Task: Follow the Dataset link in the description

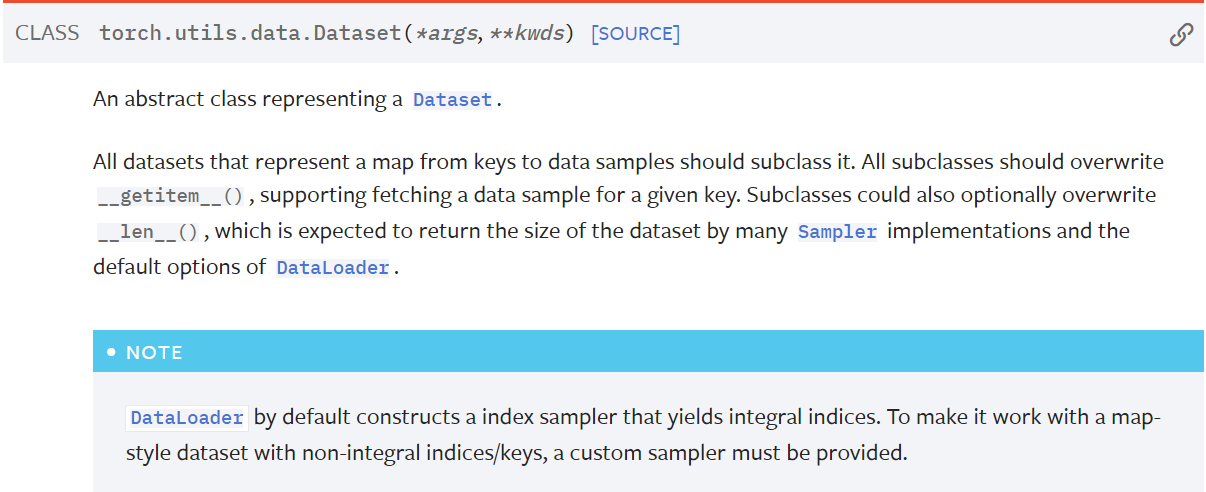Action: [x=452, y=100]
